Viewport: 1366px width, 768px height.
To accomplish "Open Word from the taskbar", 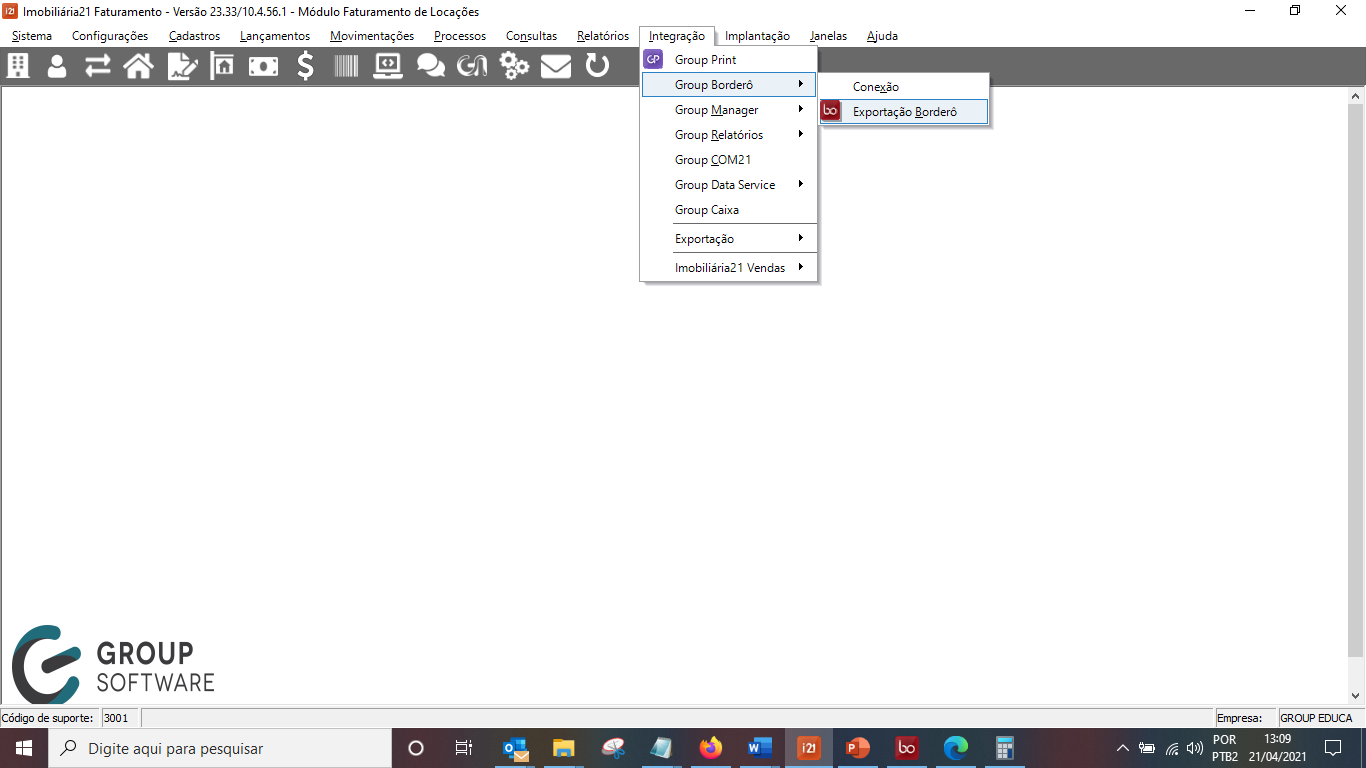I will 760,748.
